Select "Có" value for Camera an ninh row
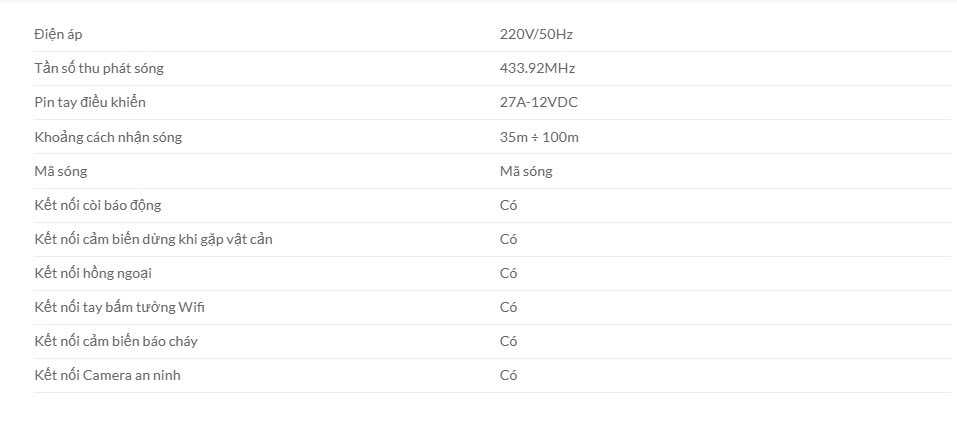The image size is (957, 423). coord(508,375)
